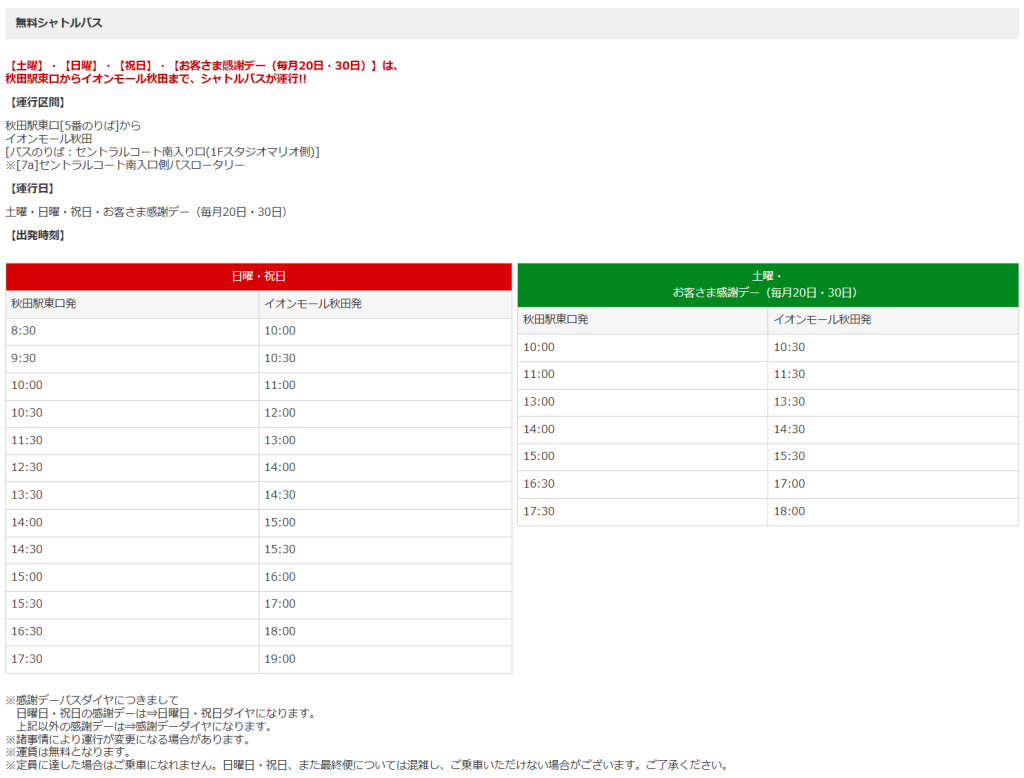Click the ※[7a]セントラルコート南入口側バスロータリー note
This screenshot has width=1024, height=778.
click(x=125, y=165)
